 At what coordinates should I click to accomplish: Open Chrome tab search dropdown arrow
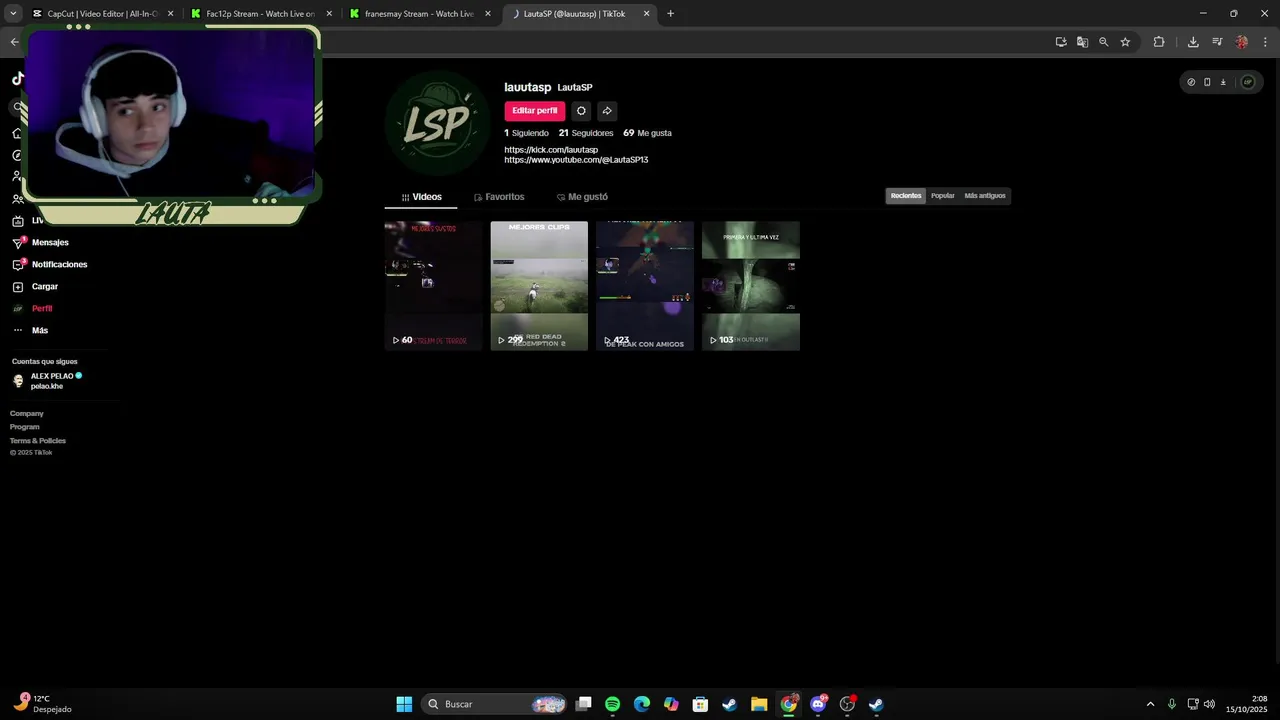13,14
